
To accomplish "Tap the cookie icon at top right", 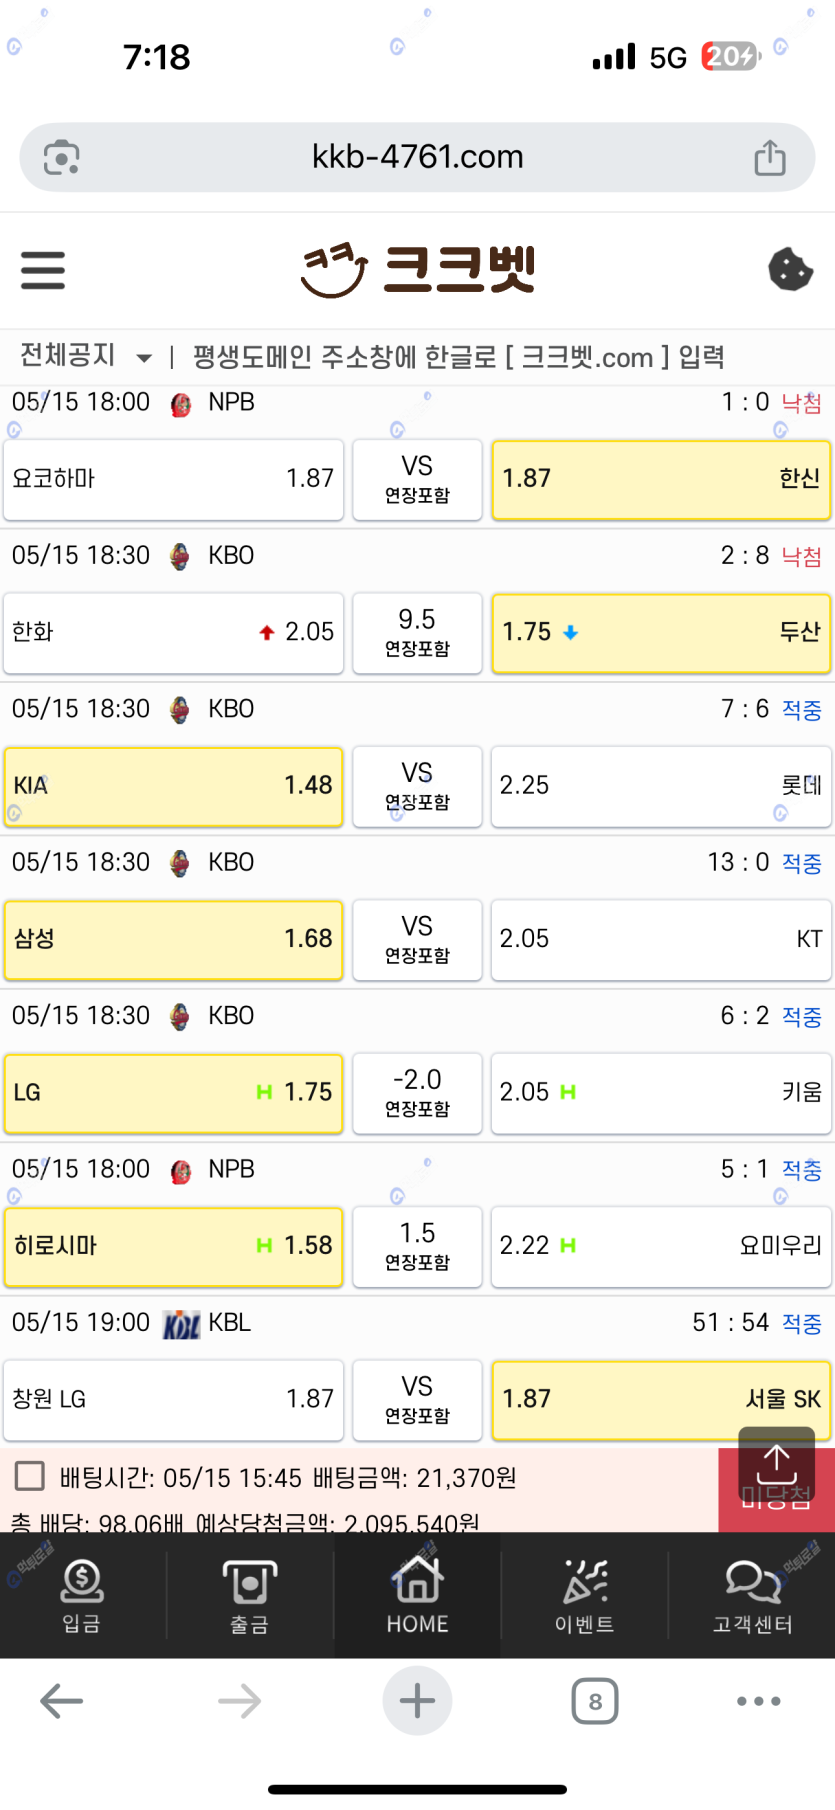I will pyautogui.click(x=790, y=269).
